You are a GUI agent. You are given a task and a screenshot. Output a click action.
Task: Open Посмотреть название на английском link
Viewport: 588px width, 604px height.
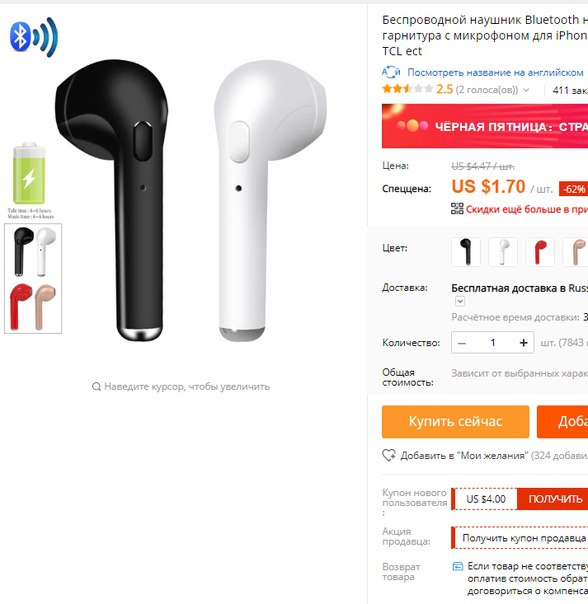coord(495,72)
